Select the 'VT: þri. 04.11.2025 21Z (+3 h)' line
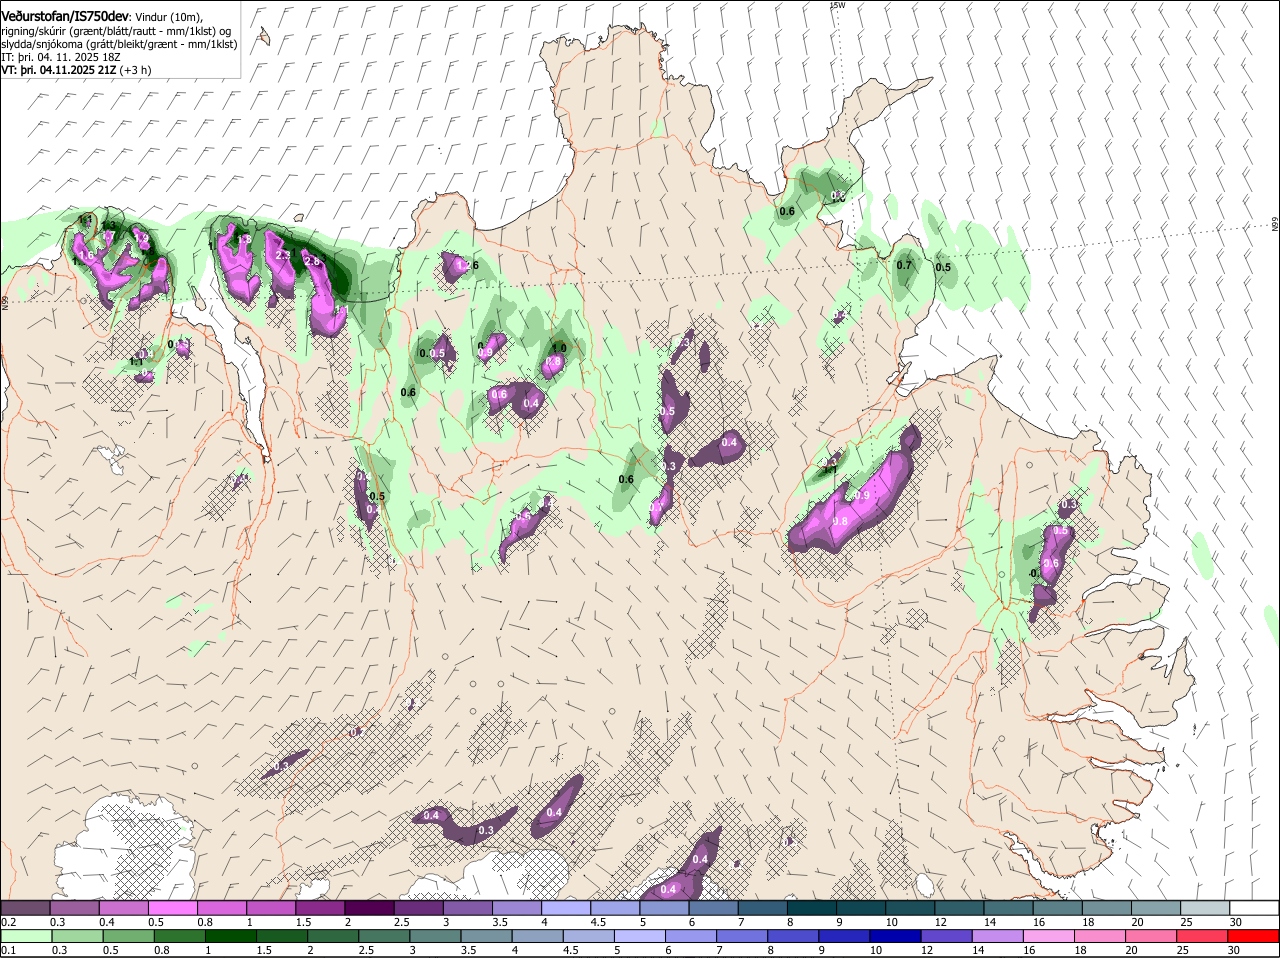Image resolution: width=1280 pixels, height=958 pixels. (x=77, y=70)
